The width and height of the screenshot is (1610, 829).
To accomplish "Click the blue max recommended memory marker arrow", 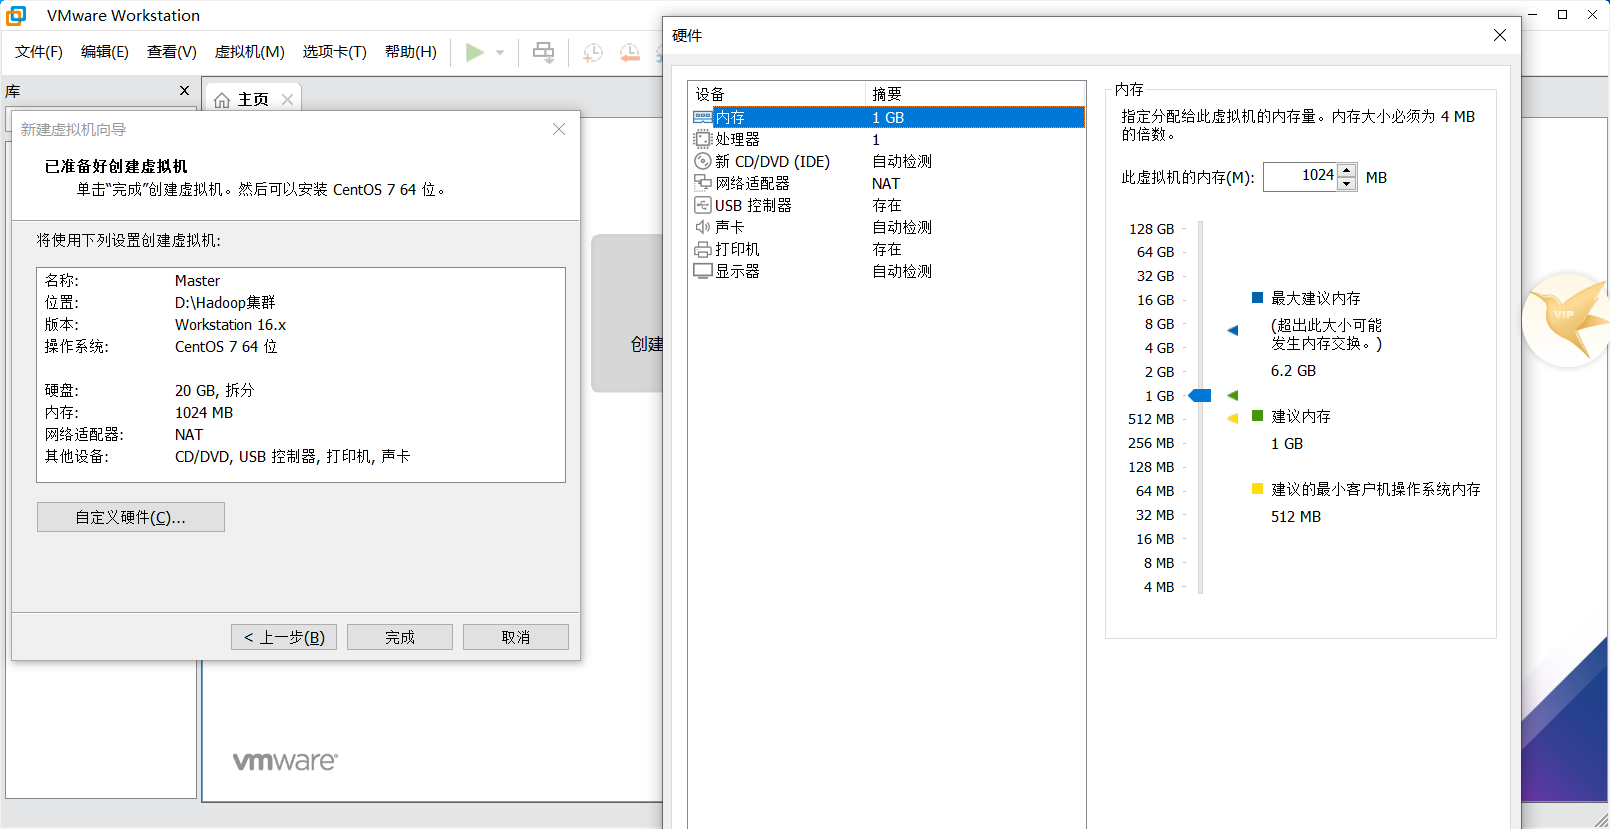I will [x=1233, y=330].
